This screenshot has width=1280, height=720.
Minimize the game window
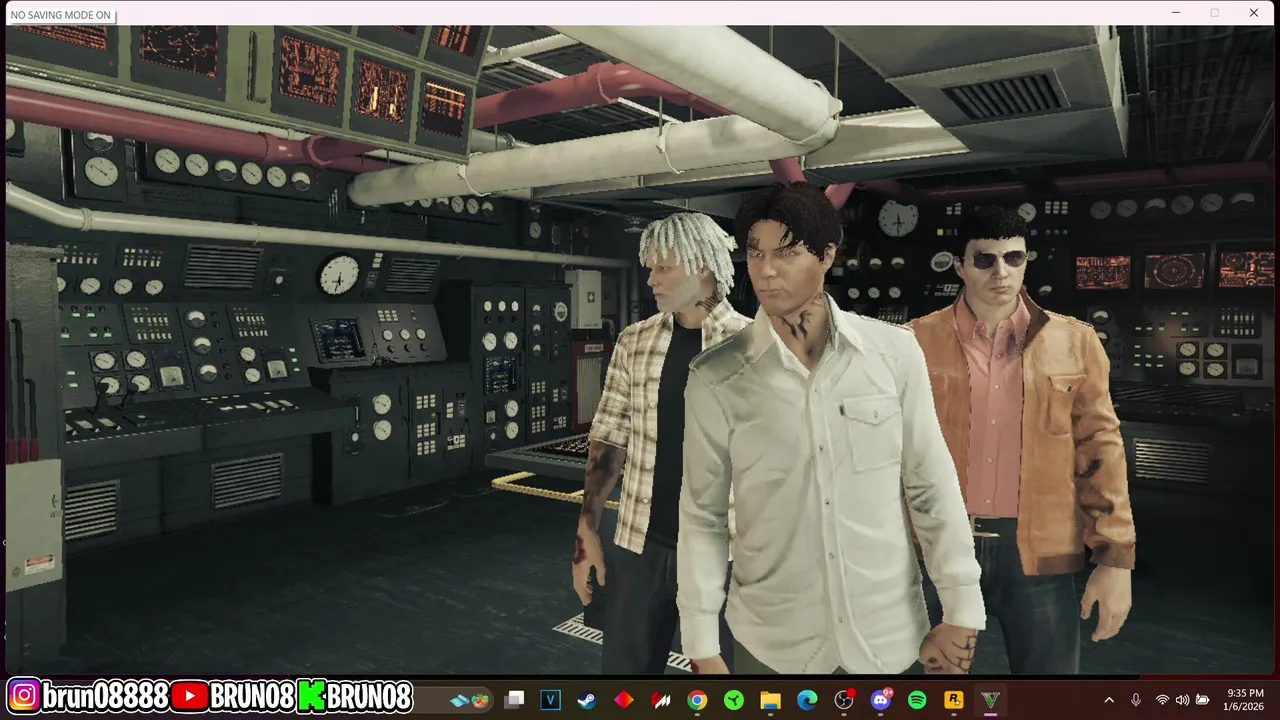coord(1176,13)
